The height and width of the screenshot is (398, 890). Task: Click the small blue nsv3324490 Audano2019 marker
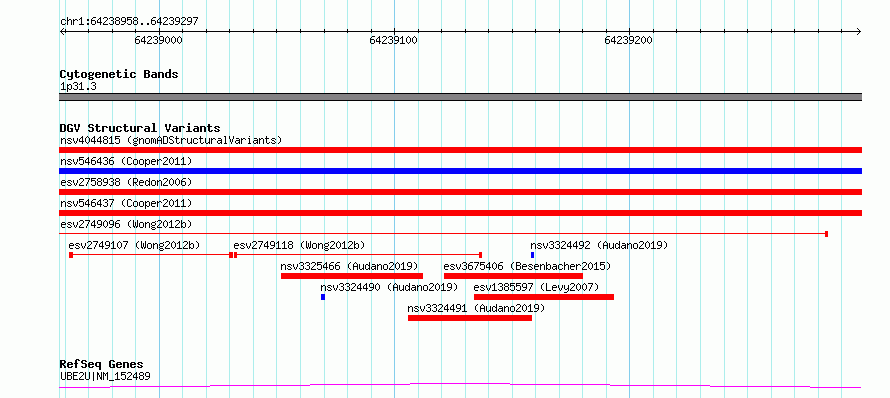323,297
